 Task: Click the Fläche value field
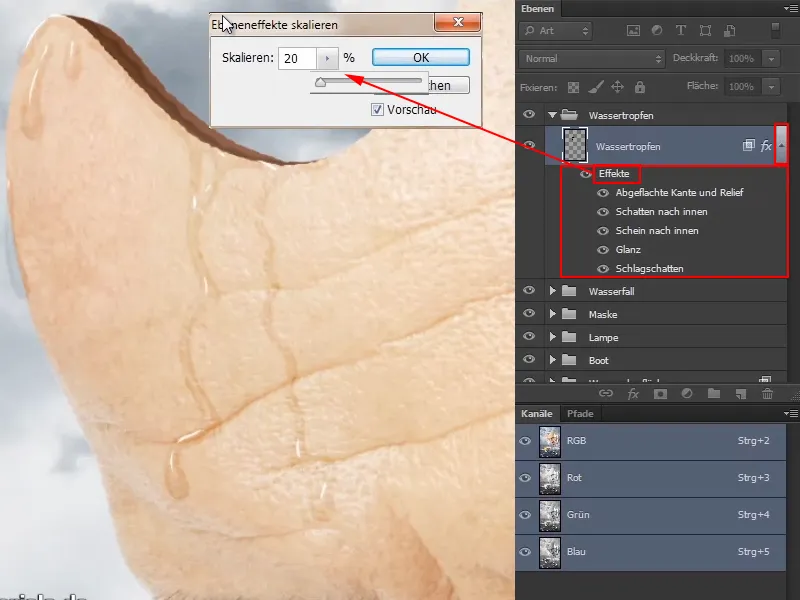coord(742,87)
